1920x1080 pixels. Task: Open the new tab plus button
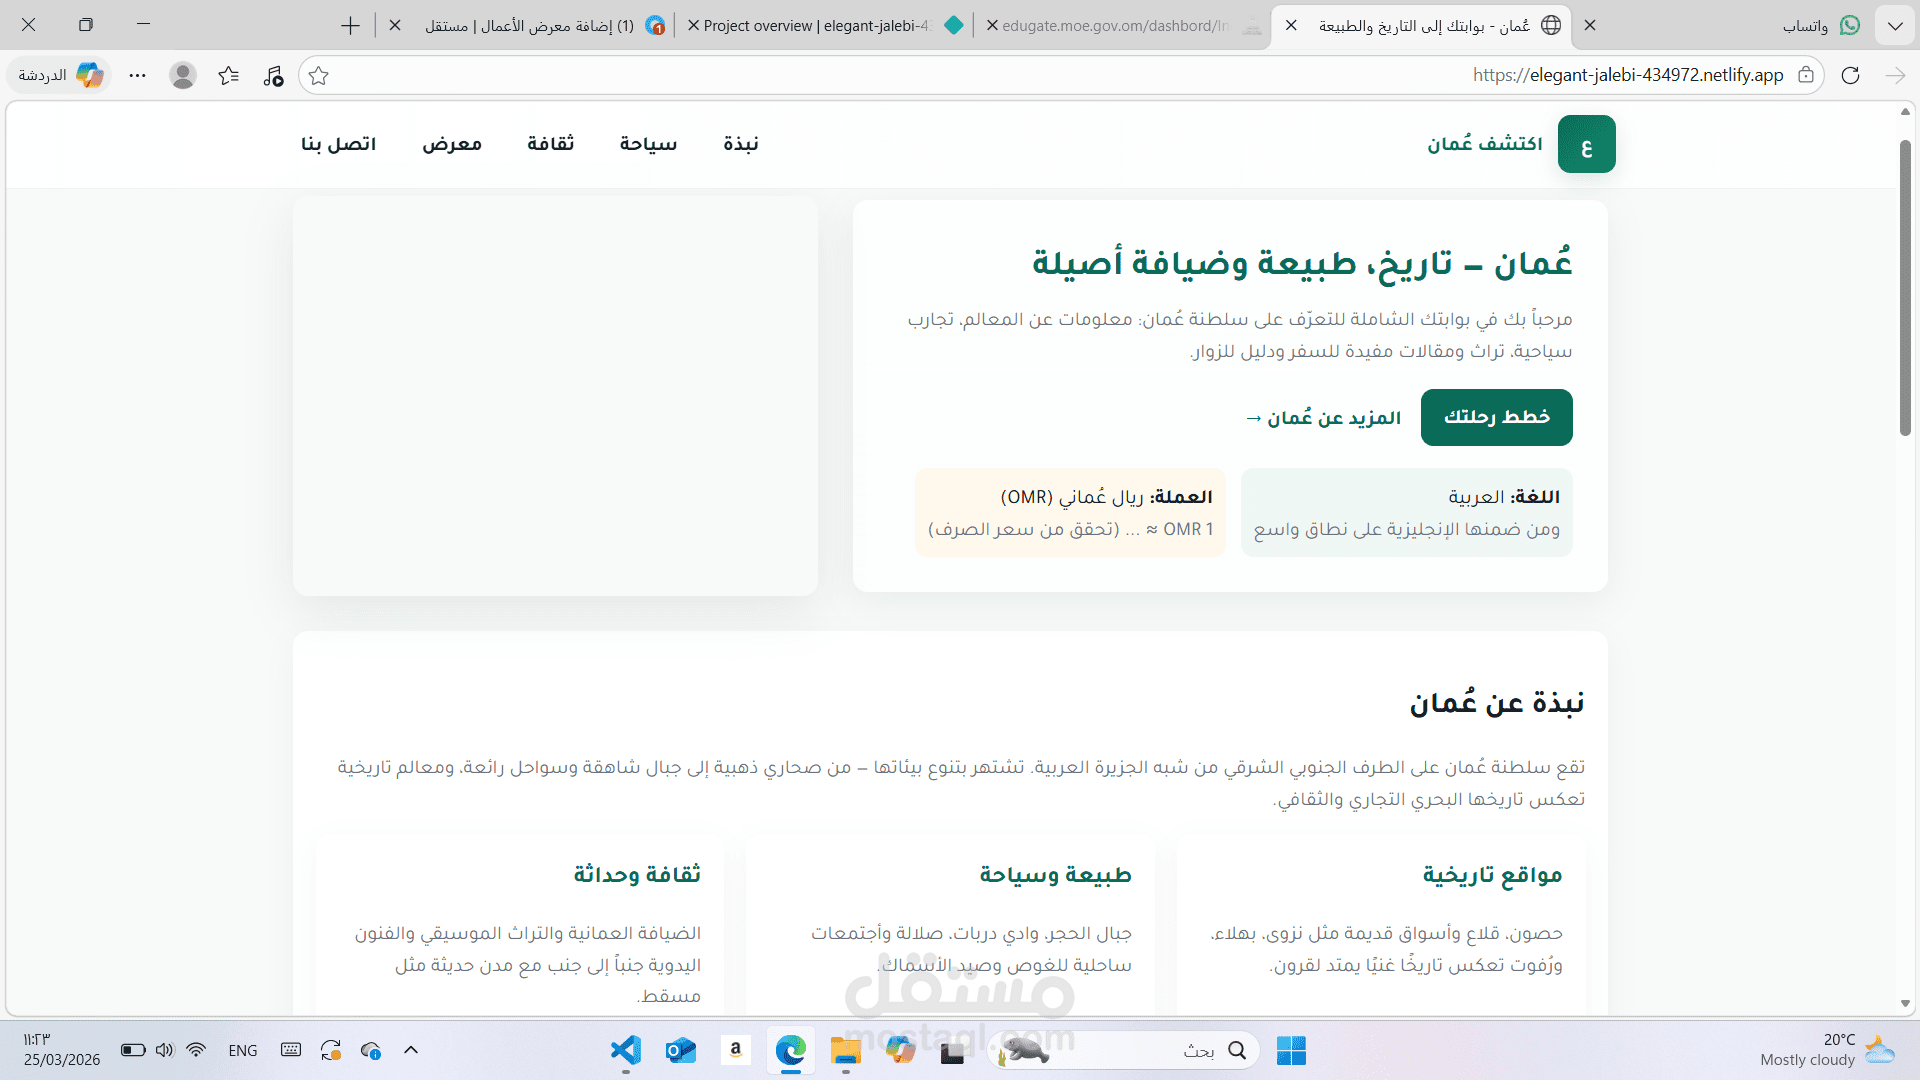coord(350,26)
